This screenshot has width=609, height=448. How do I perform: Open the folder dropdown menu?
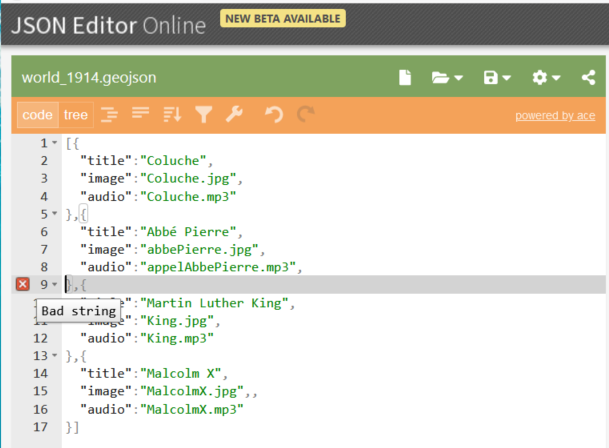[447, 78]
